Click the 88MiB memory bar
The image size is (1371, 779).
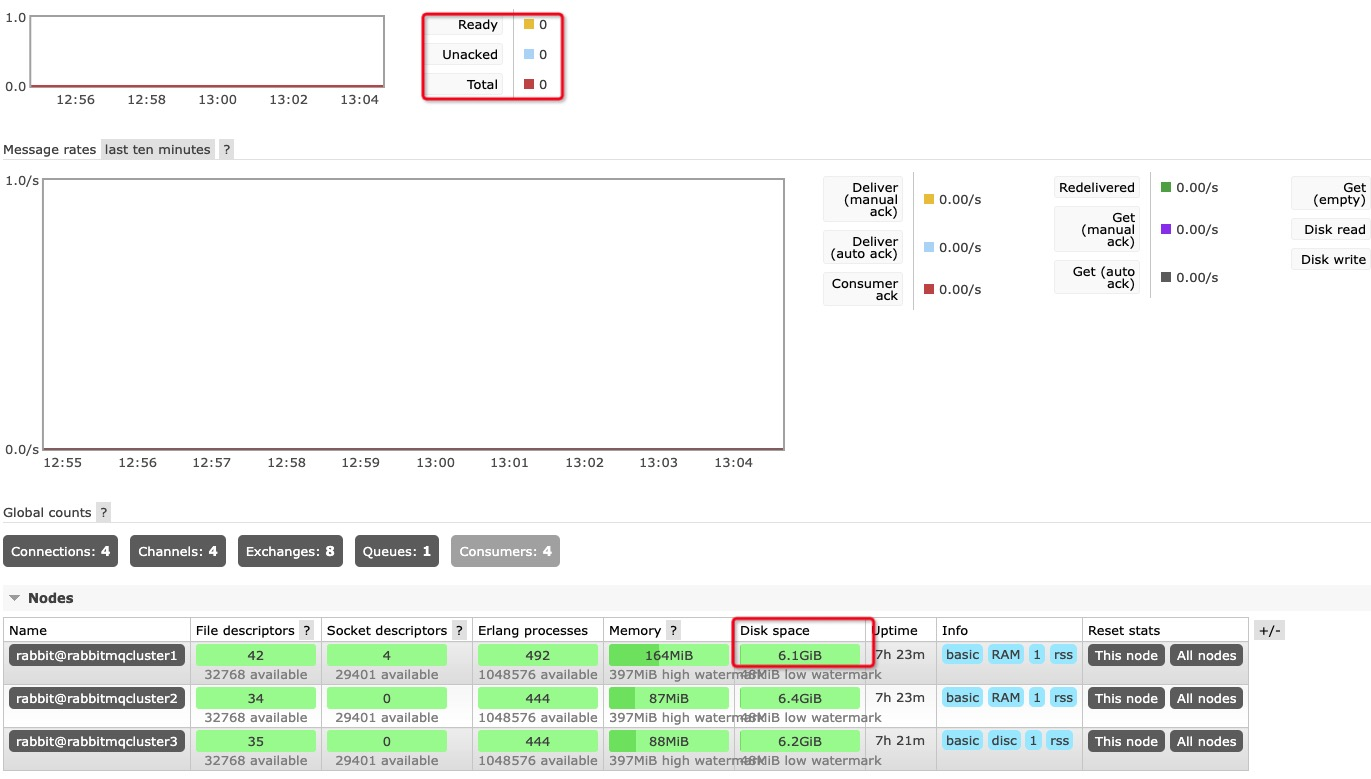click(669, 742)
